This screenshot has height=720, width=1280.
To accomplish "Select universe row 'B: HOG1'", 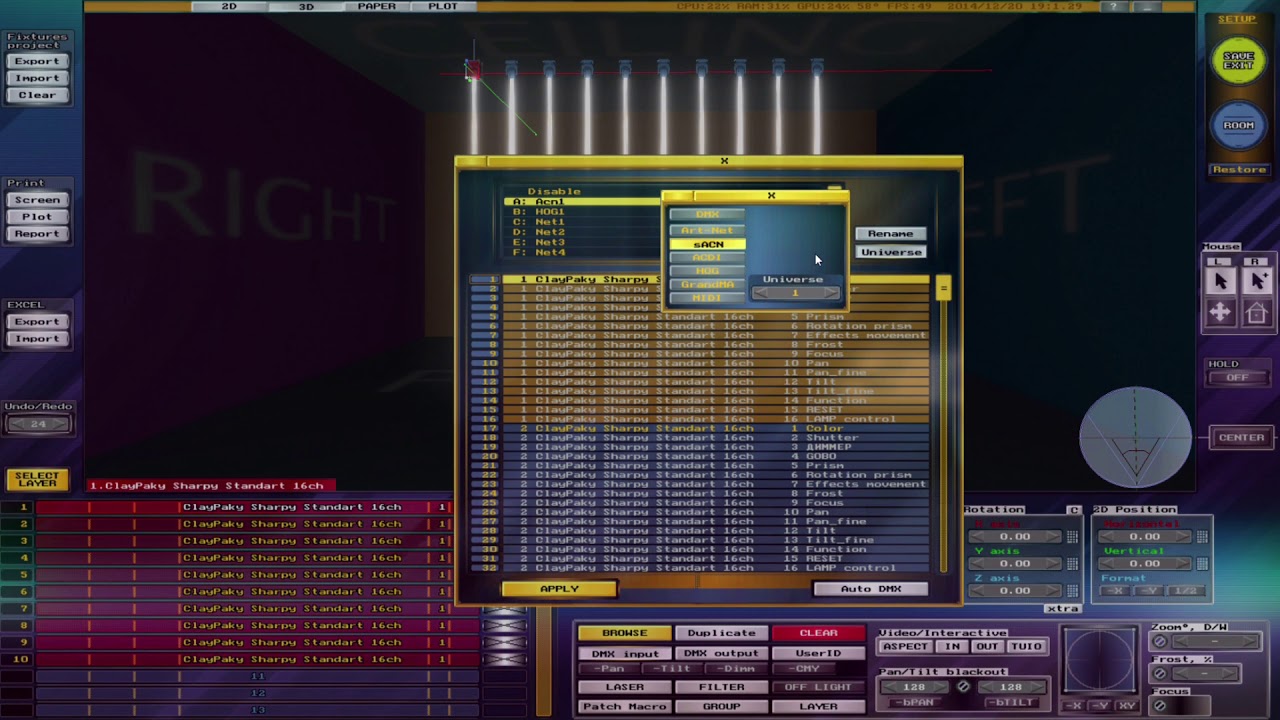I will 582,212.
